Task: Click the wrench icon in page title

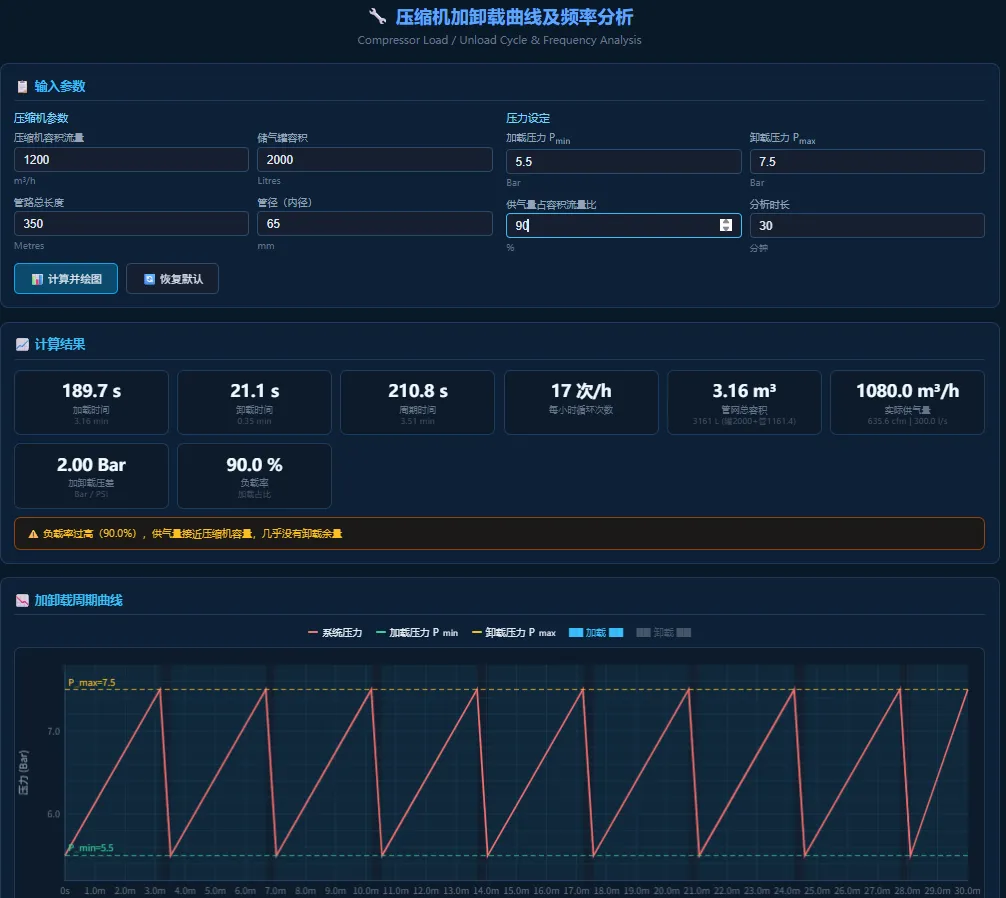Action: click(377, 17)
